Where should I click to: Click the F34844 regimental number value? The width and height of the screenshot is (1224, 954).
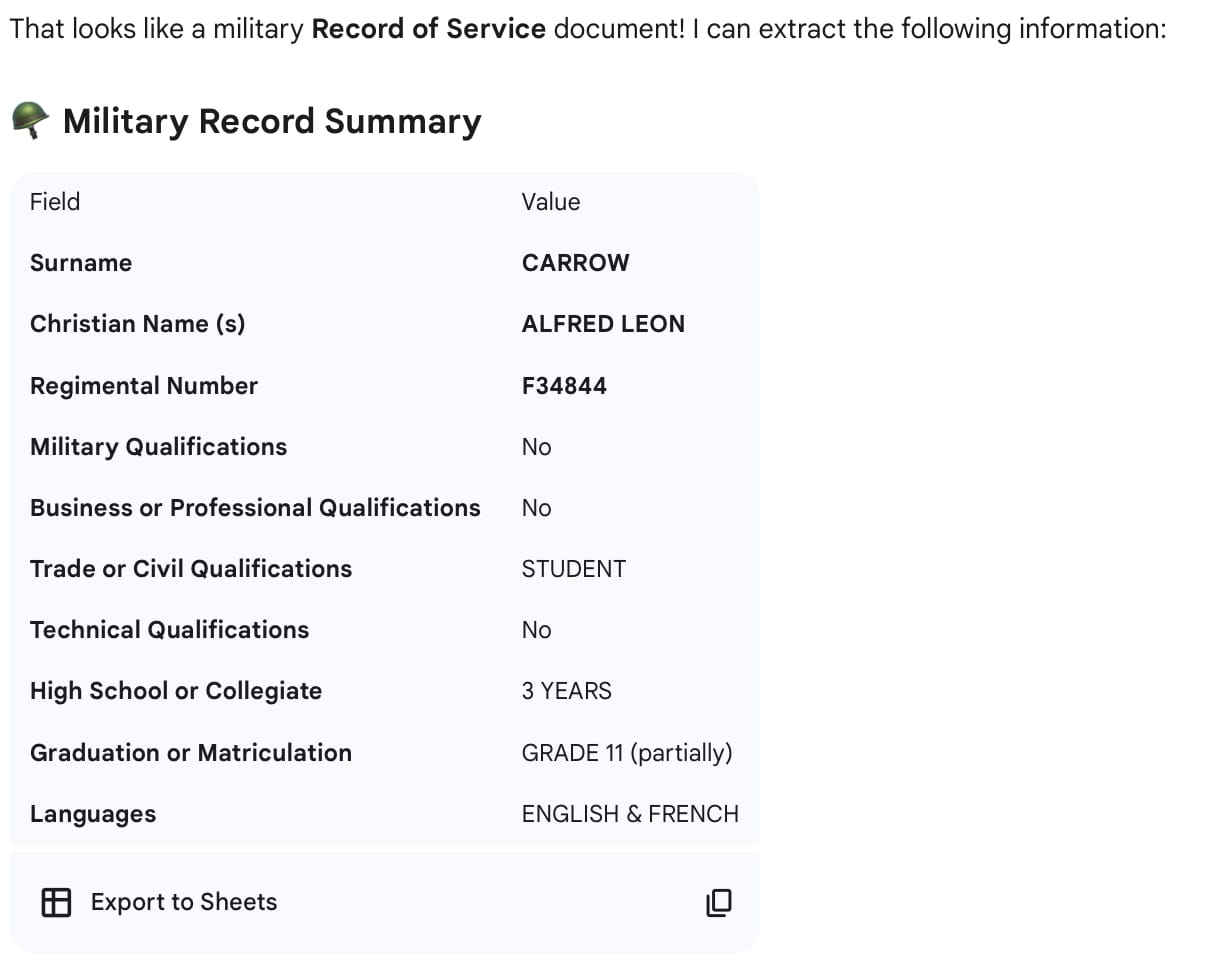tap(564, 386)
